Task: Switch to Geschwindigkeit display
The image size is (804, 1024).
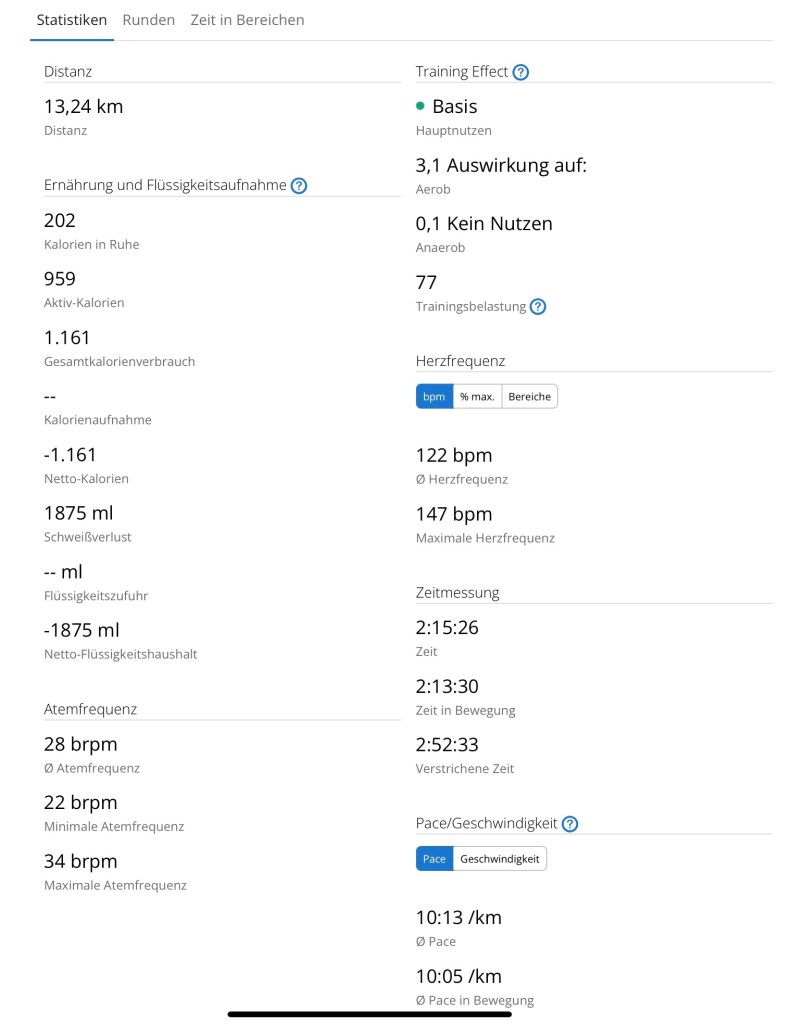Action: tap(499, 859)
